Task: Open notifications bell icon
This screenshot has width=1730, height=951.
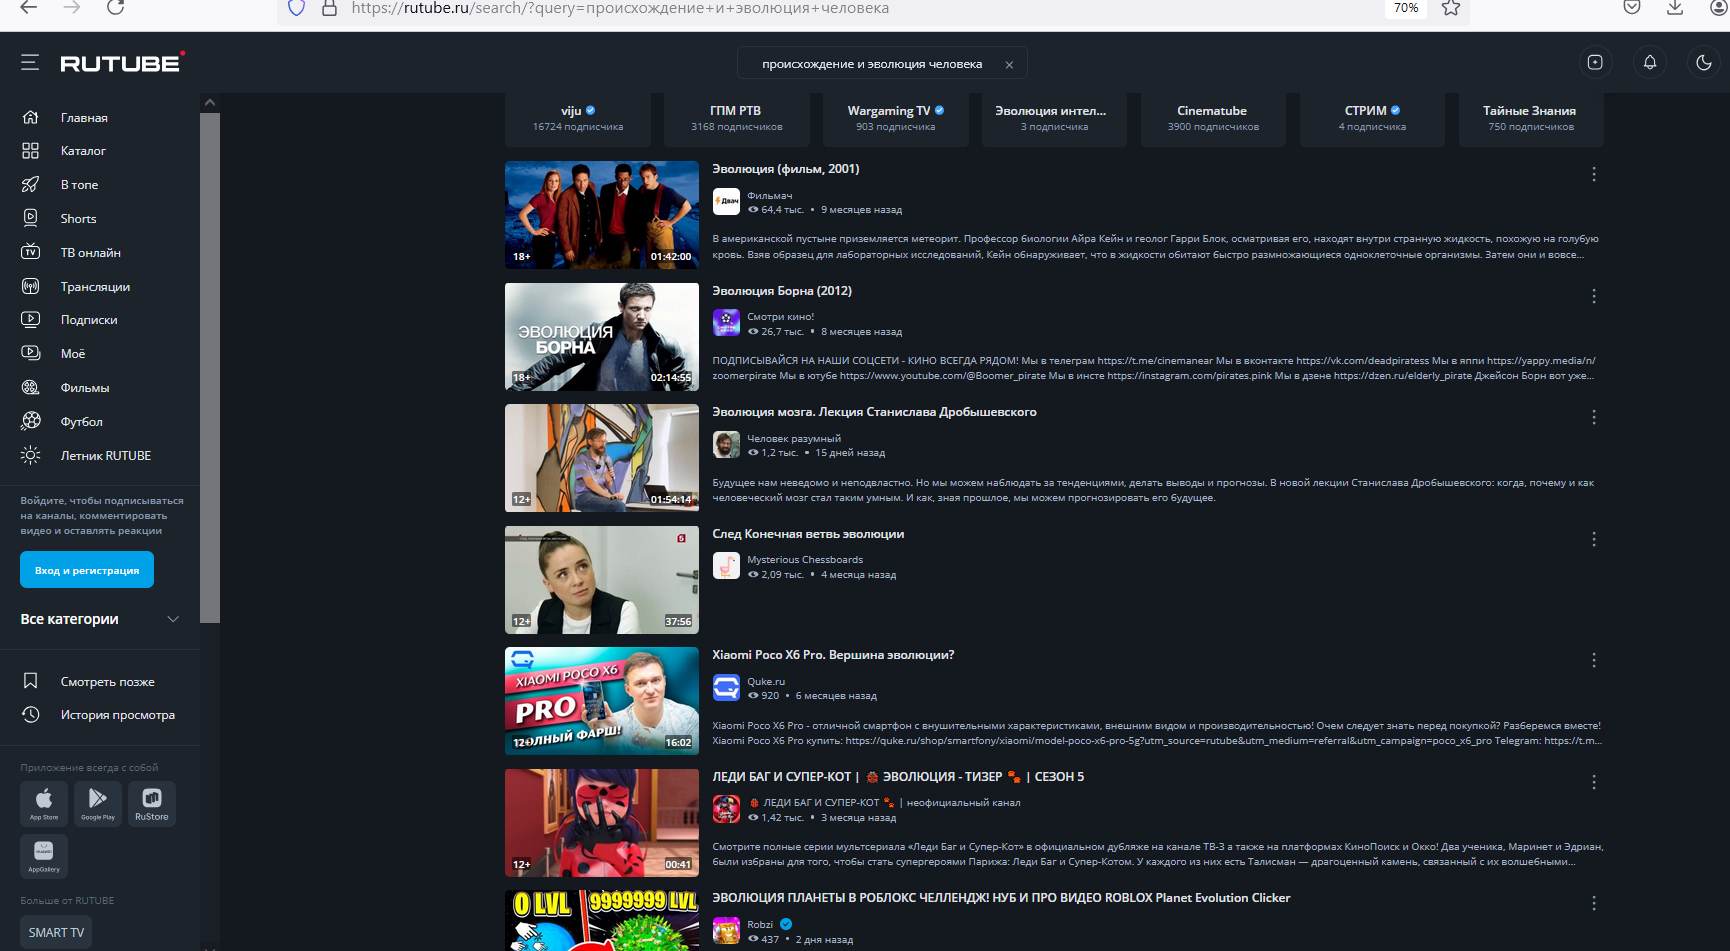Action: point(1650,62)
